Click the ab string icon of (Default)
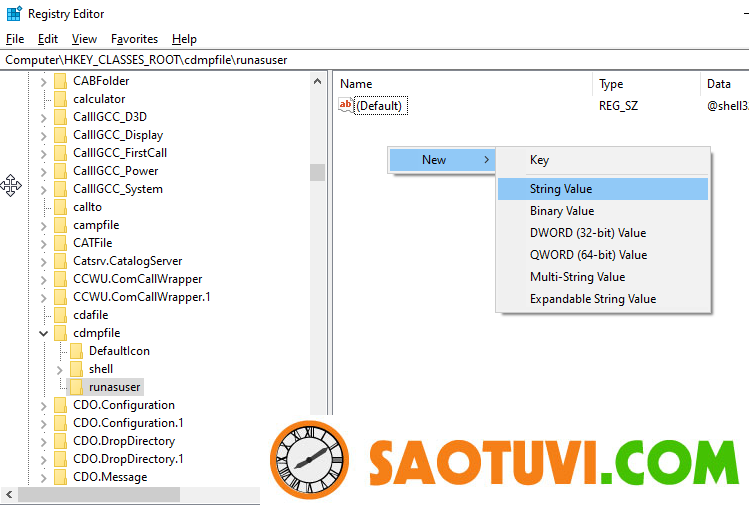Image resolution: width=749 pixels, height=505 pixels. pos(345,105)
